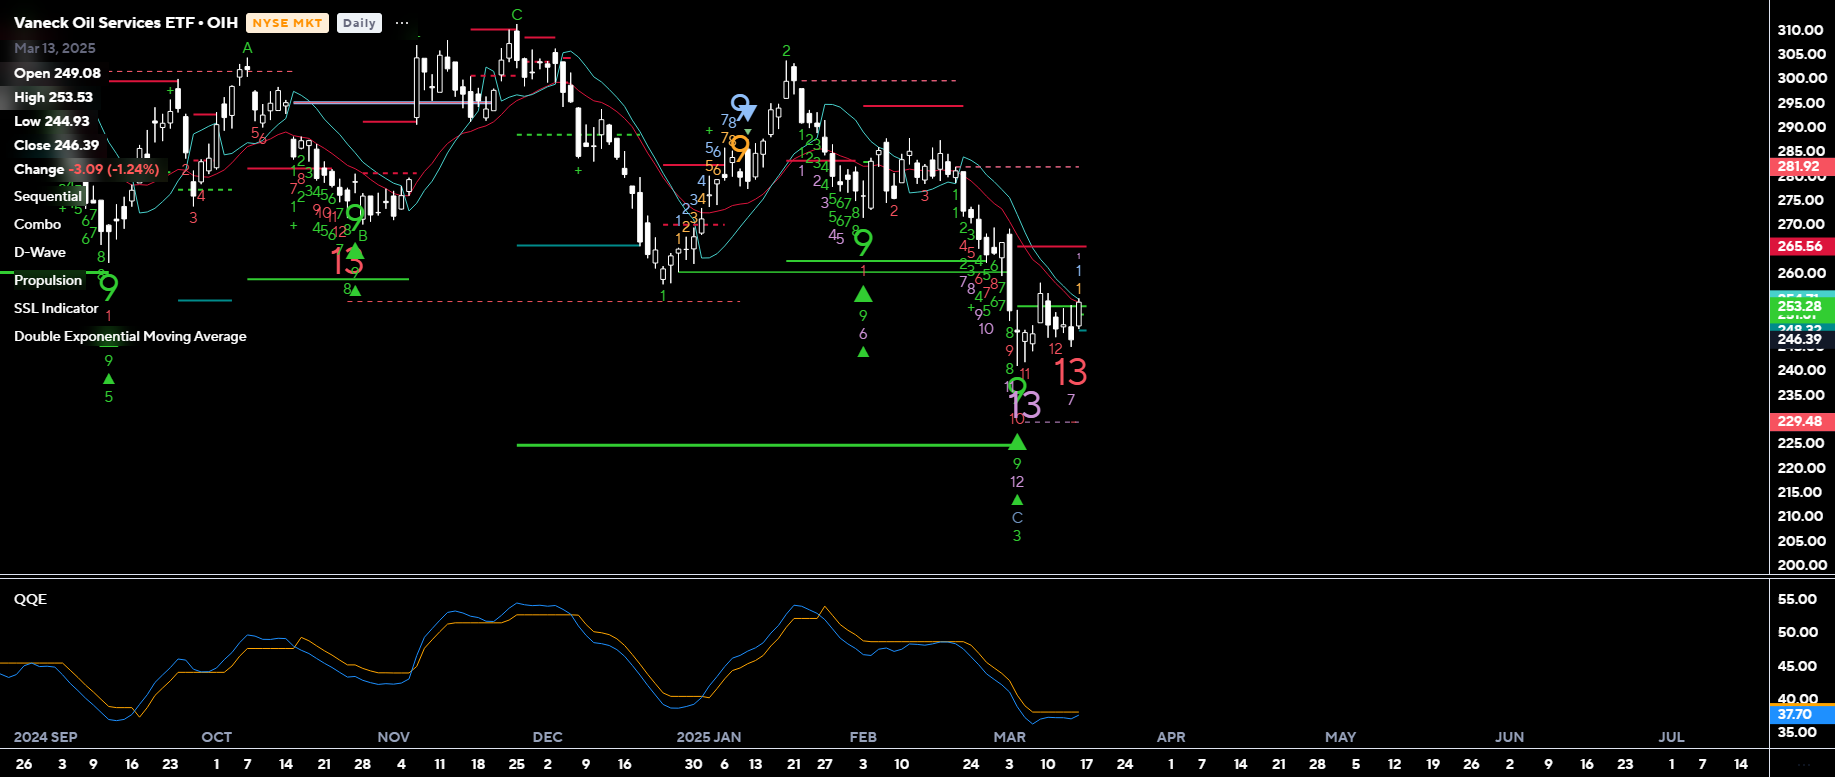Viewport: 1835px width, 777px height.
Task: Toggle the D-Wave indicator label
Action: (40, 253)
